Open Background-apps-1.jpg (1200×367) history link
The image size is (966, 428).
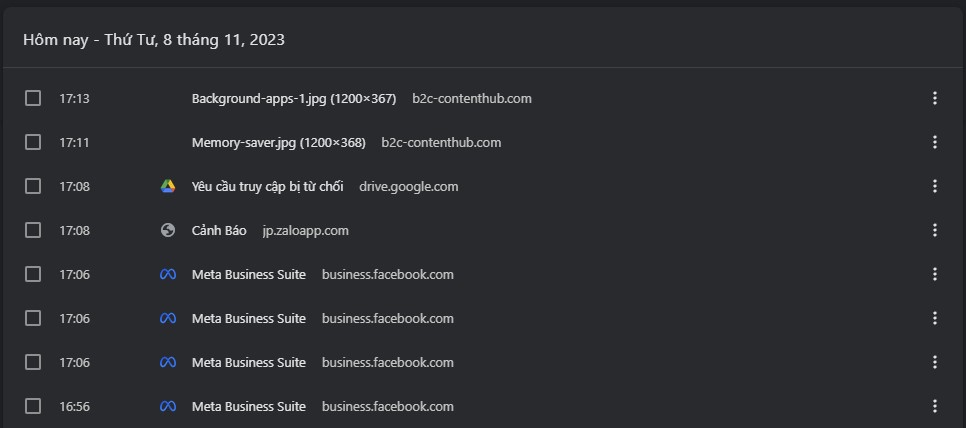click(x=294, y=99)
